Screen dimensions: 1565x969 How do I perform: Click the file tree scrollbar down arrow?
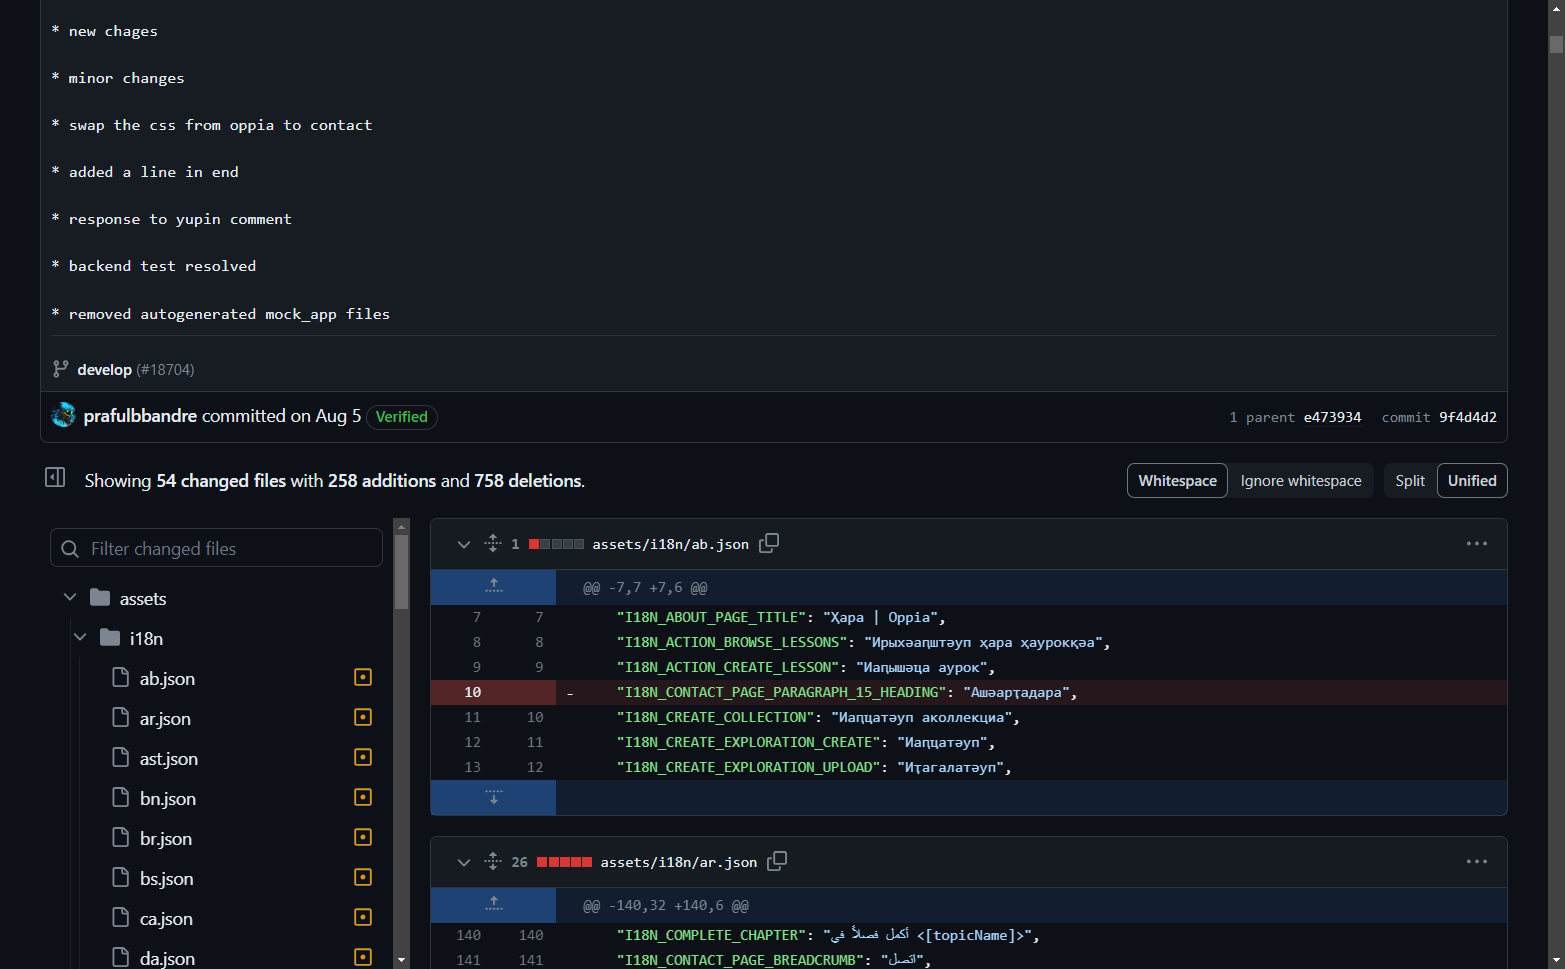[402, 960]
